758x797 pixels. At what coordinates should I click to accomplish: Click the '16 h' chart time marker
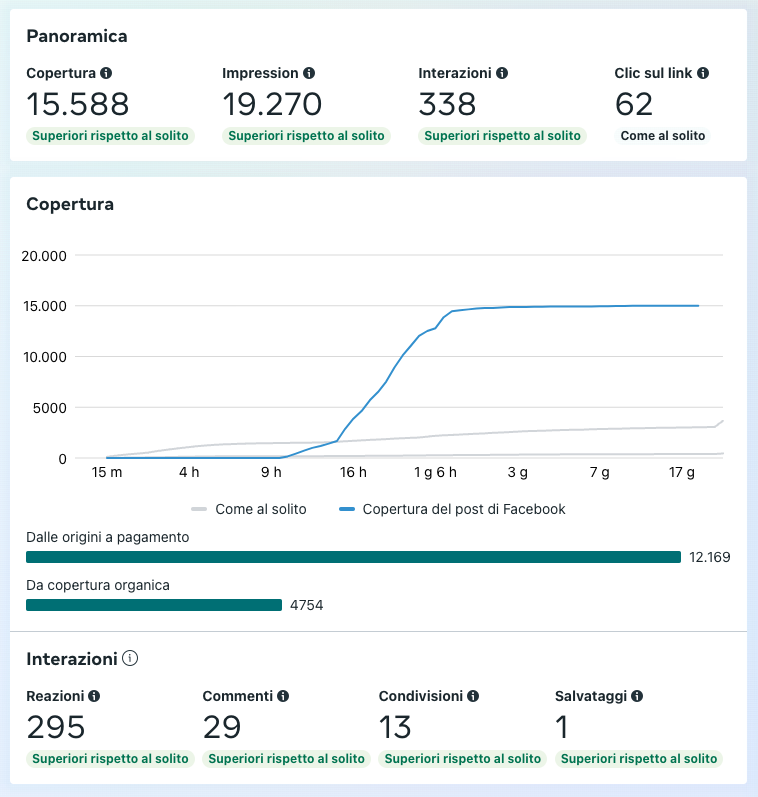coord(353,472)
